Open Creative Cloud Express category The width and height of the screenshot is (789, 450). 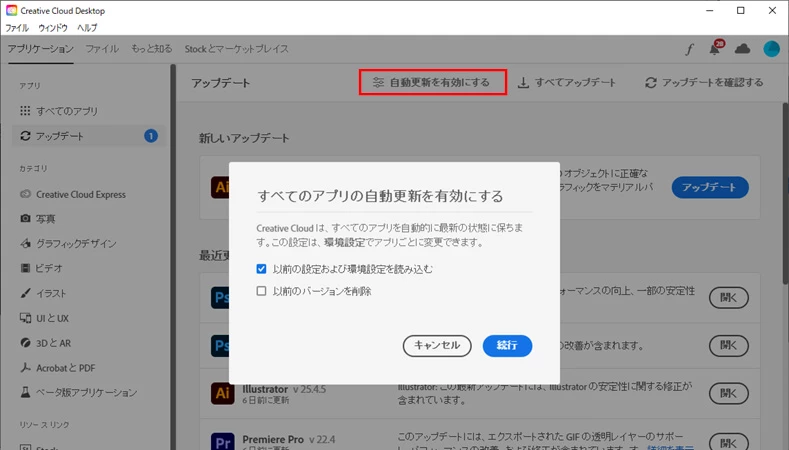[73, 194]
